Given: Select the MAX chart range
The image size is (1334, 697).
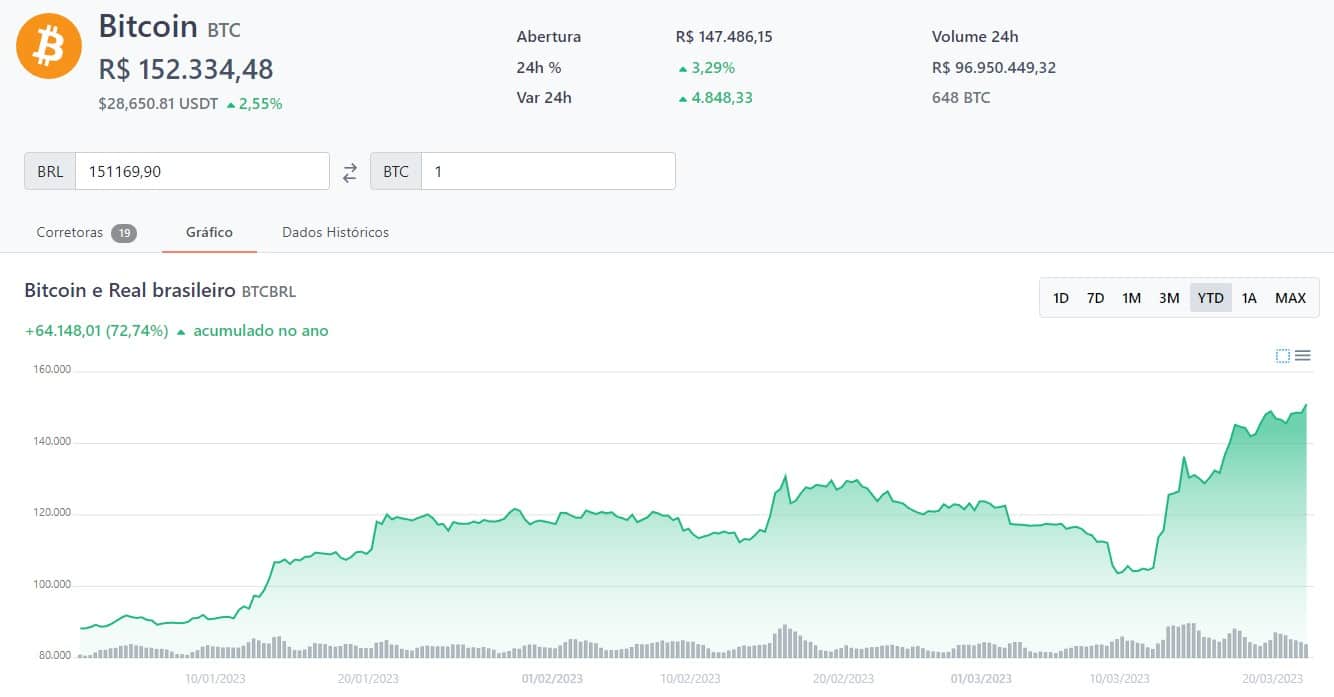Looking at the screenshot, I should click(1290, 298).
